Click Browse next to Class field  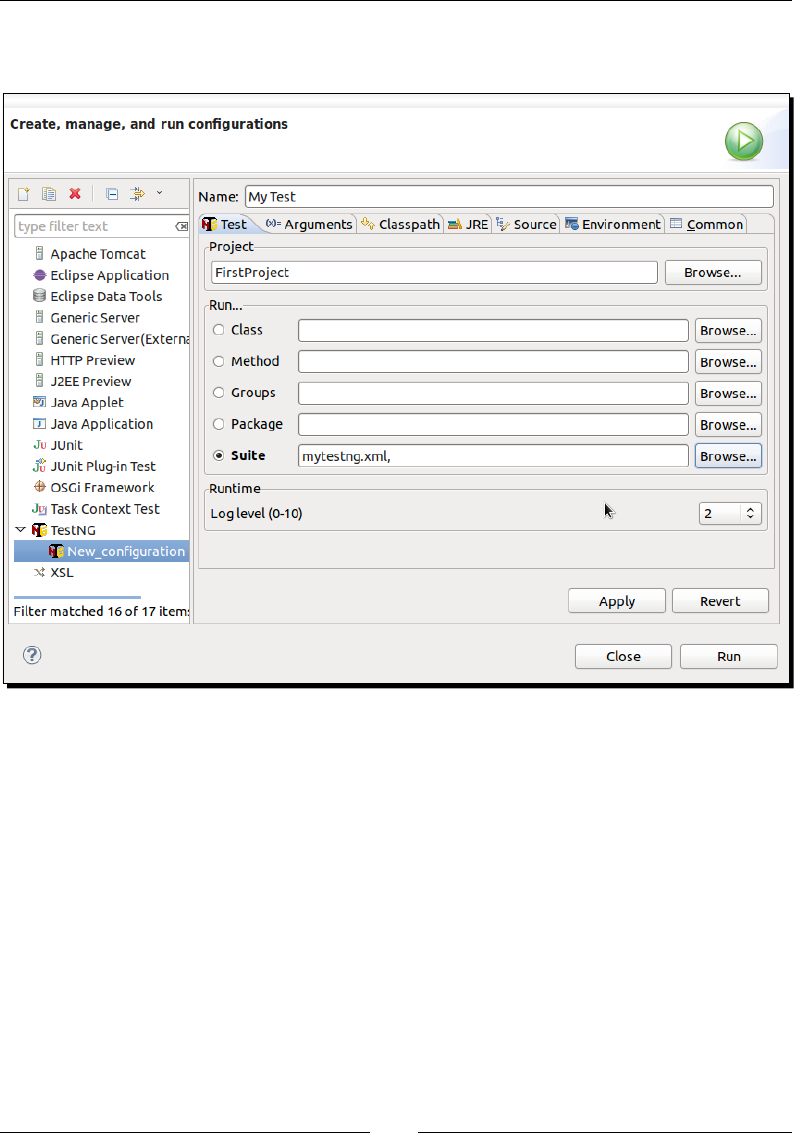[x=728, y=331]
